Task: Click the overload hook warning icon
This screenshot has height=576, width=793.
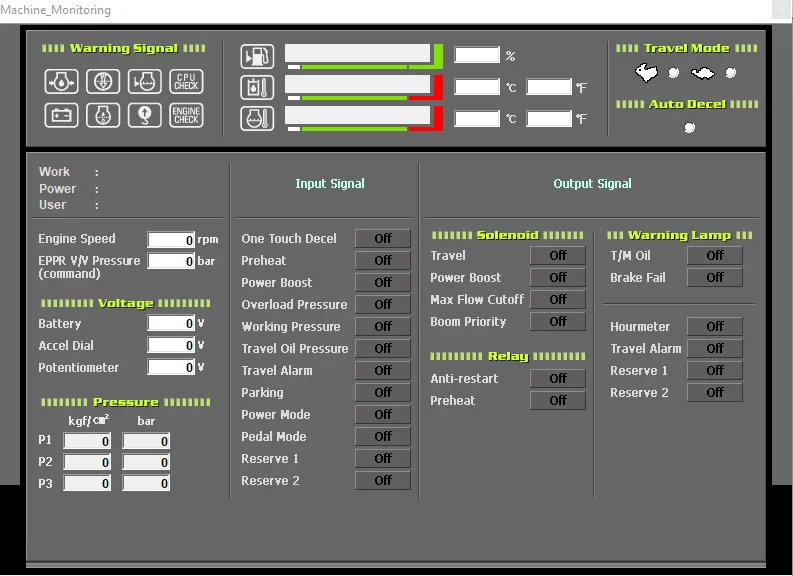Action: coord(145,115)
